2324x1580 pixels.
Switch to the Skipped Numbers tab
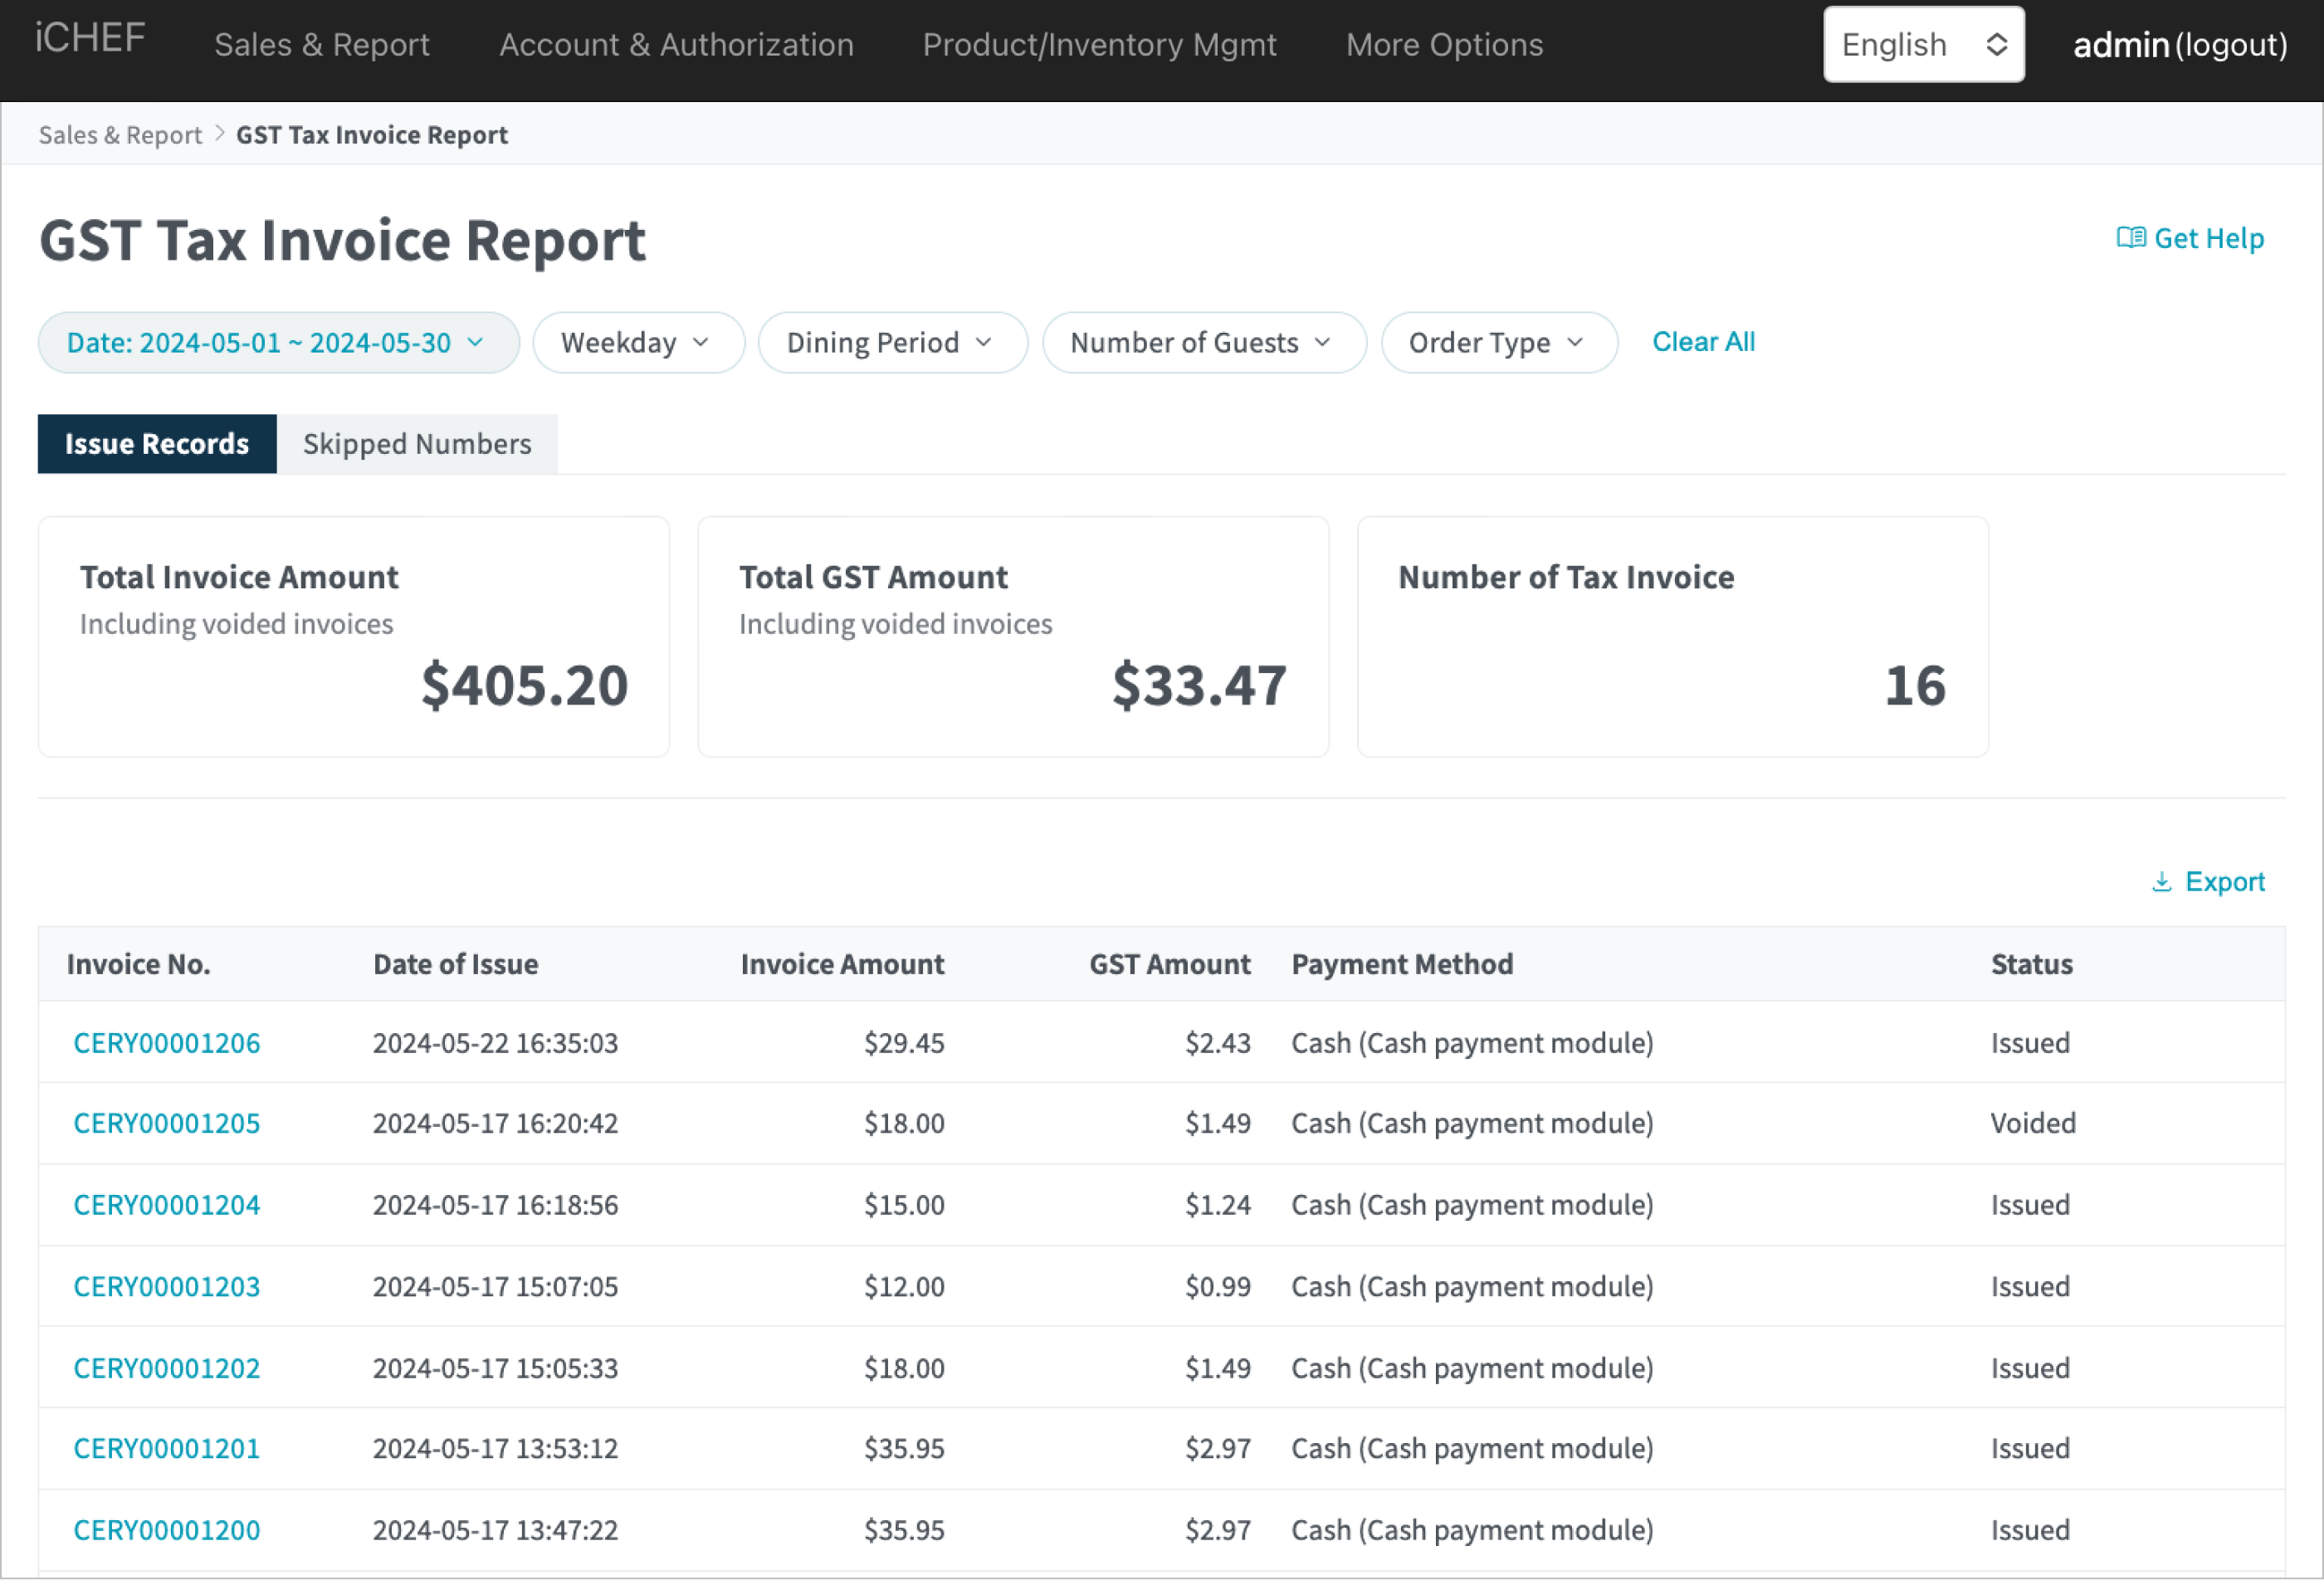click(417, 444)
